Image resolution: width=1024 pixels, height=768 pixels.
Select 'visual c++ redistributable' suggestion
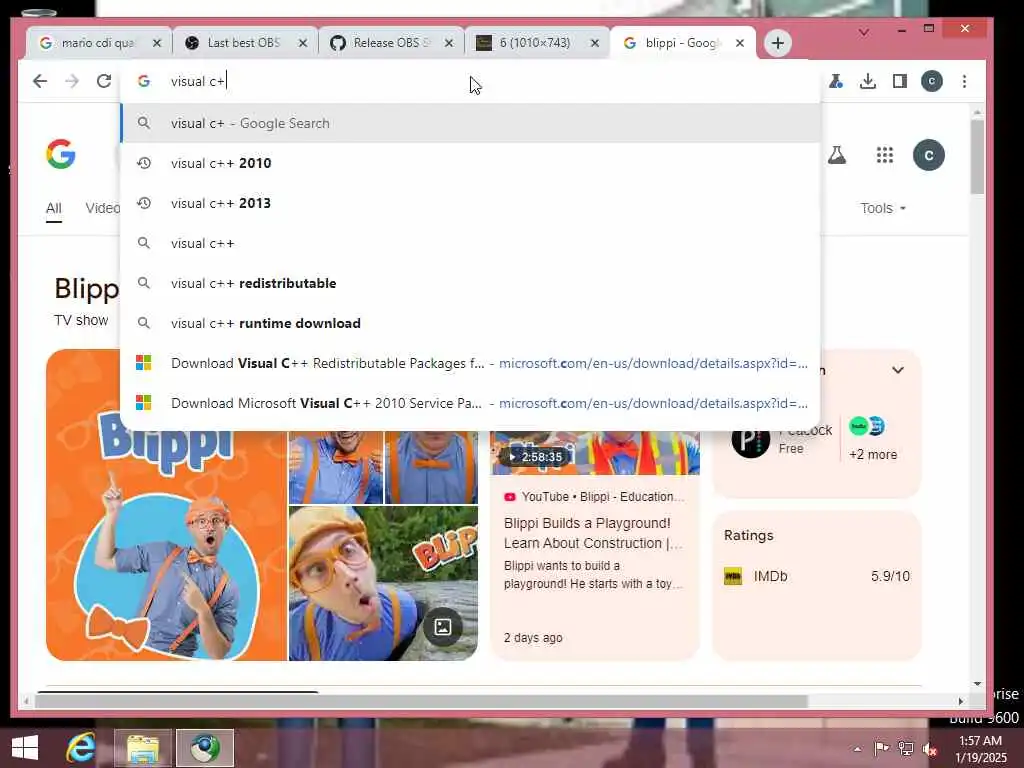coord(470,283)
